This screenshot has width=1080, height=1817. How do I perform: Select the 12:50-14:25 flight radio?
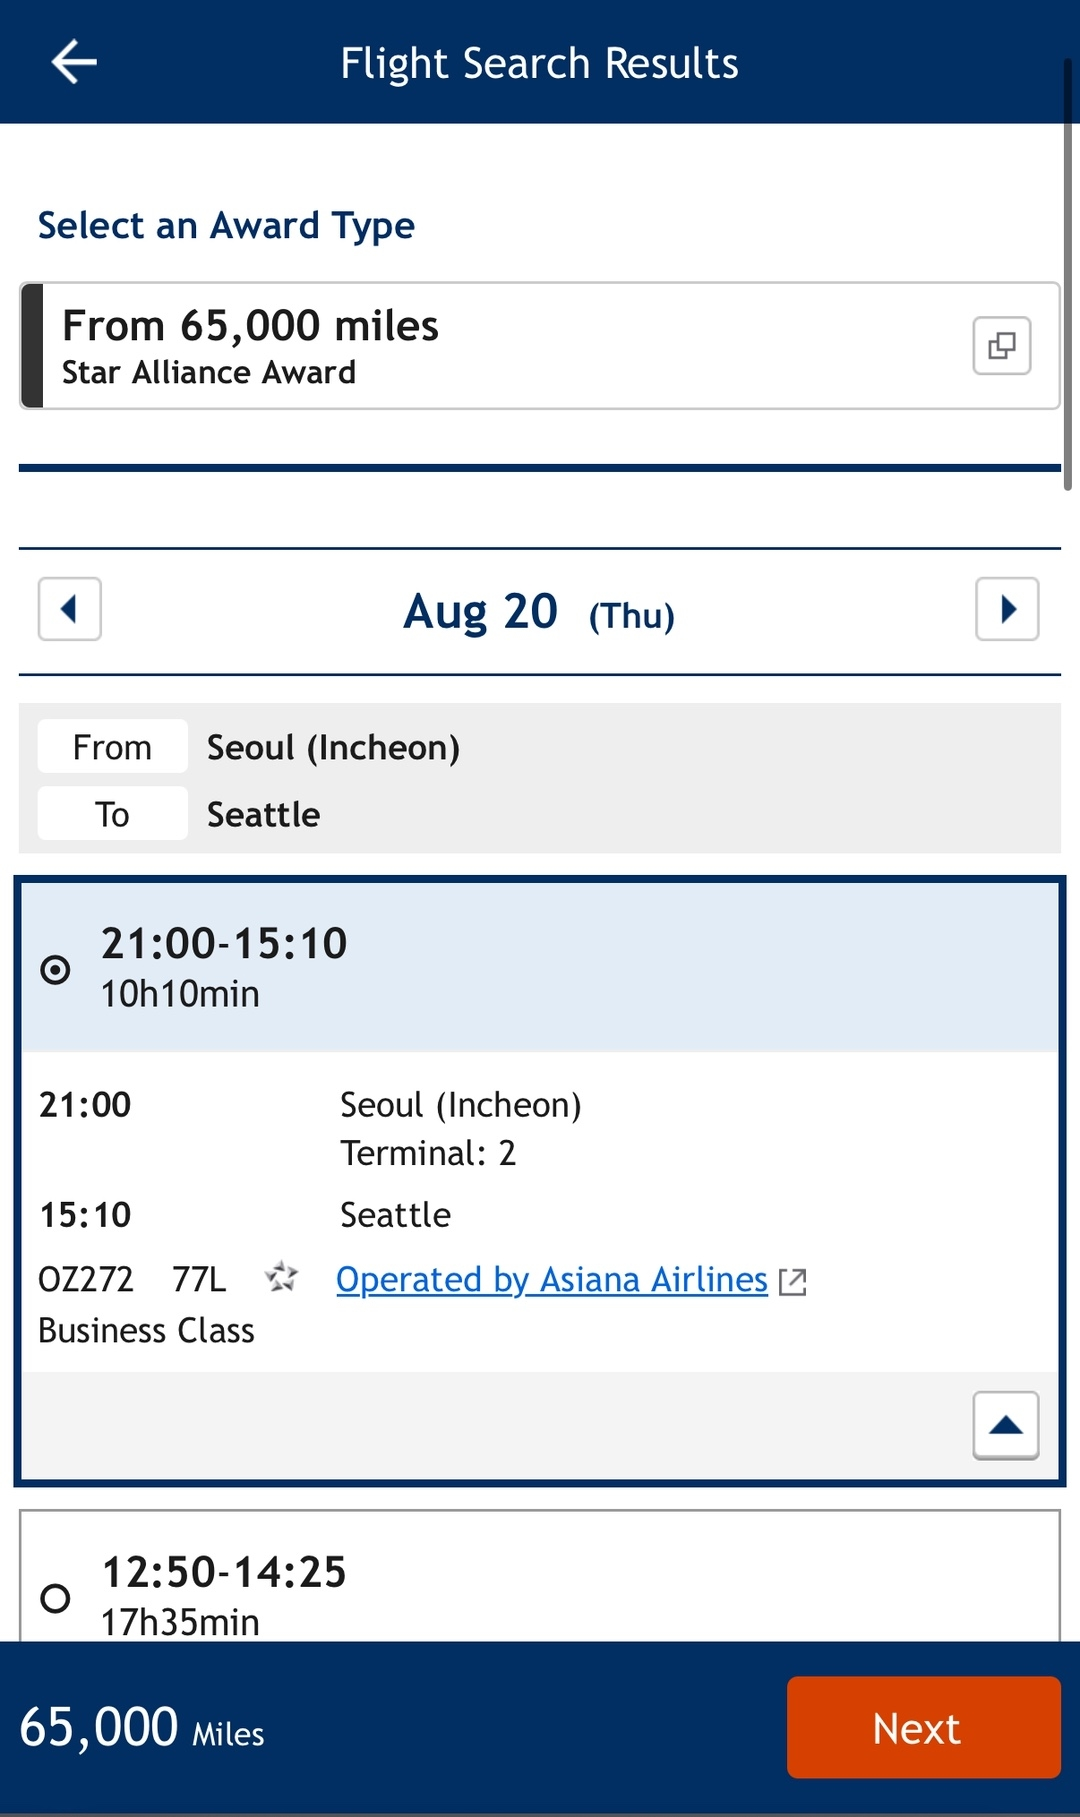pyautogui.click(x=55, y=1597)
